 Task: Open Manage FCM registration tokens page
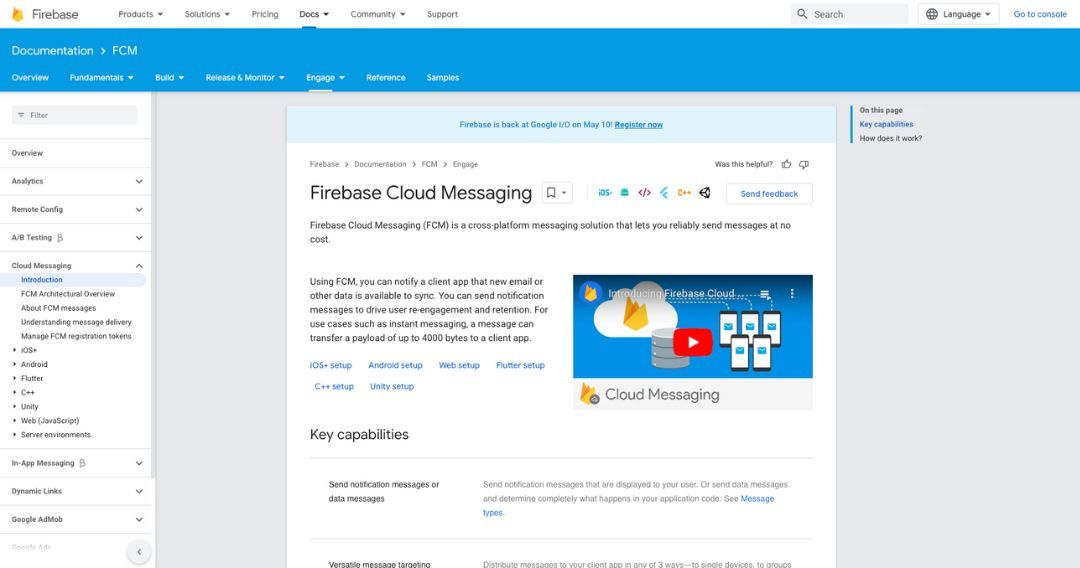76,336
